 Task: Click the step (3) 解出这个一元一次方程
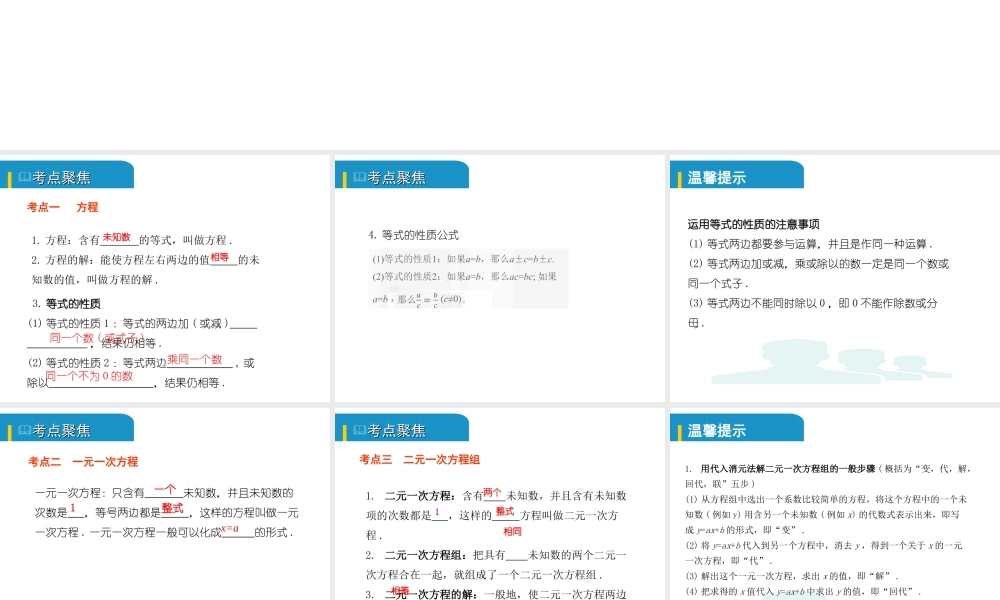791,576
